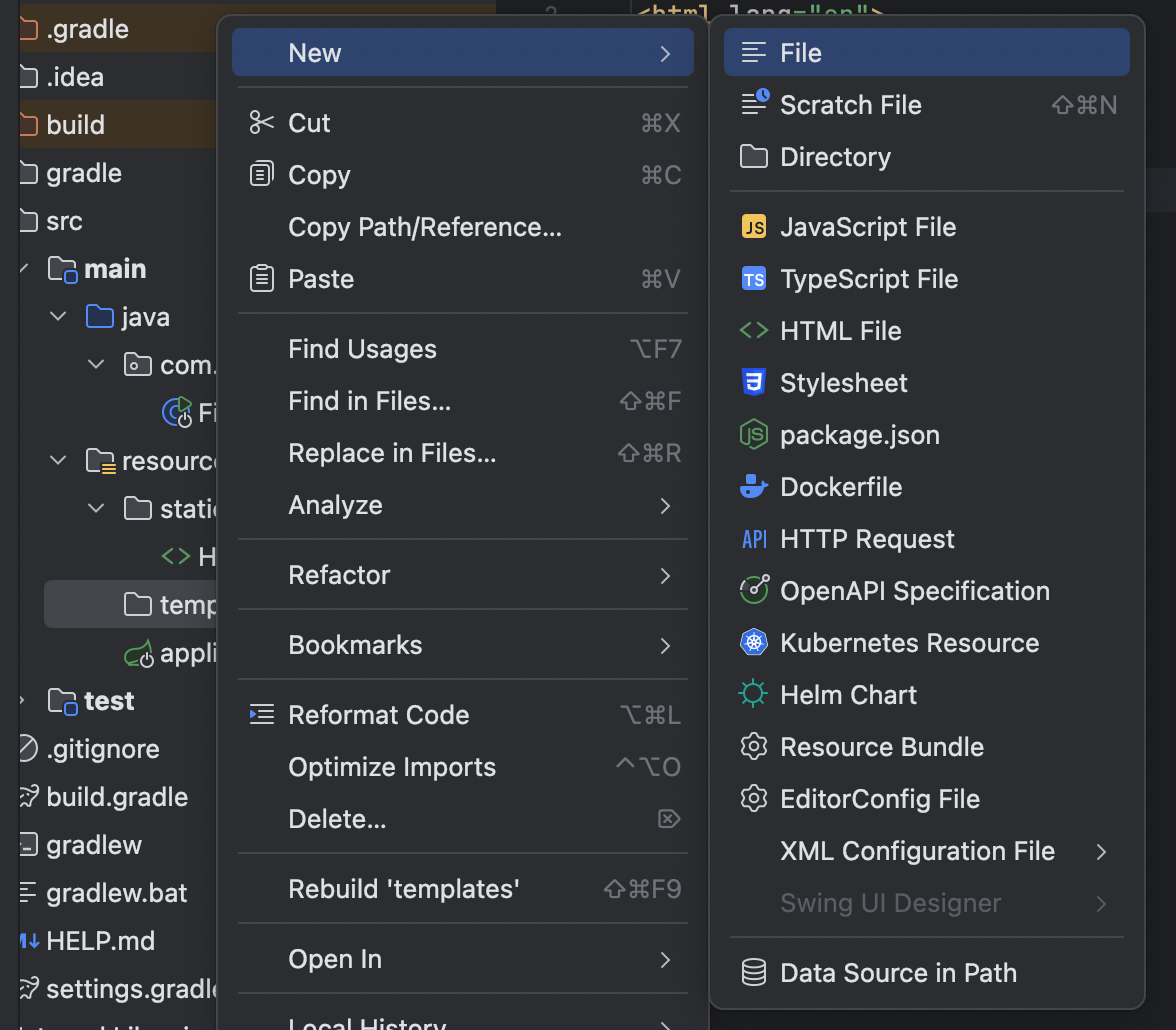Click the HTTP Request API icon
Viewport: 1176px width, 1030px height.
[754, 539]
